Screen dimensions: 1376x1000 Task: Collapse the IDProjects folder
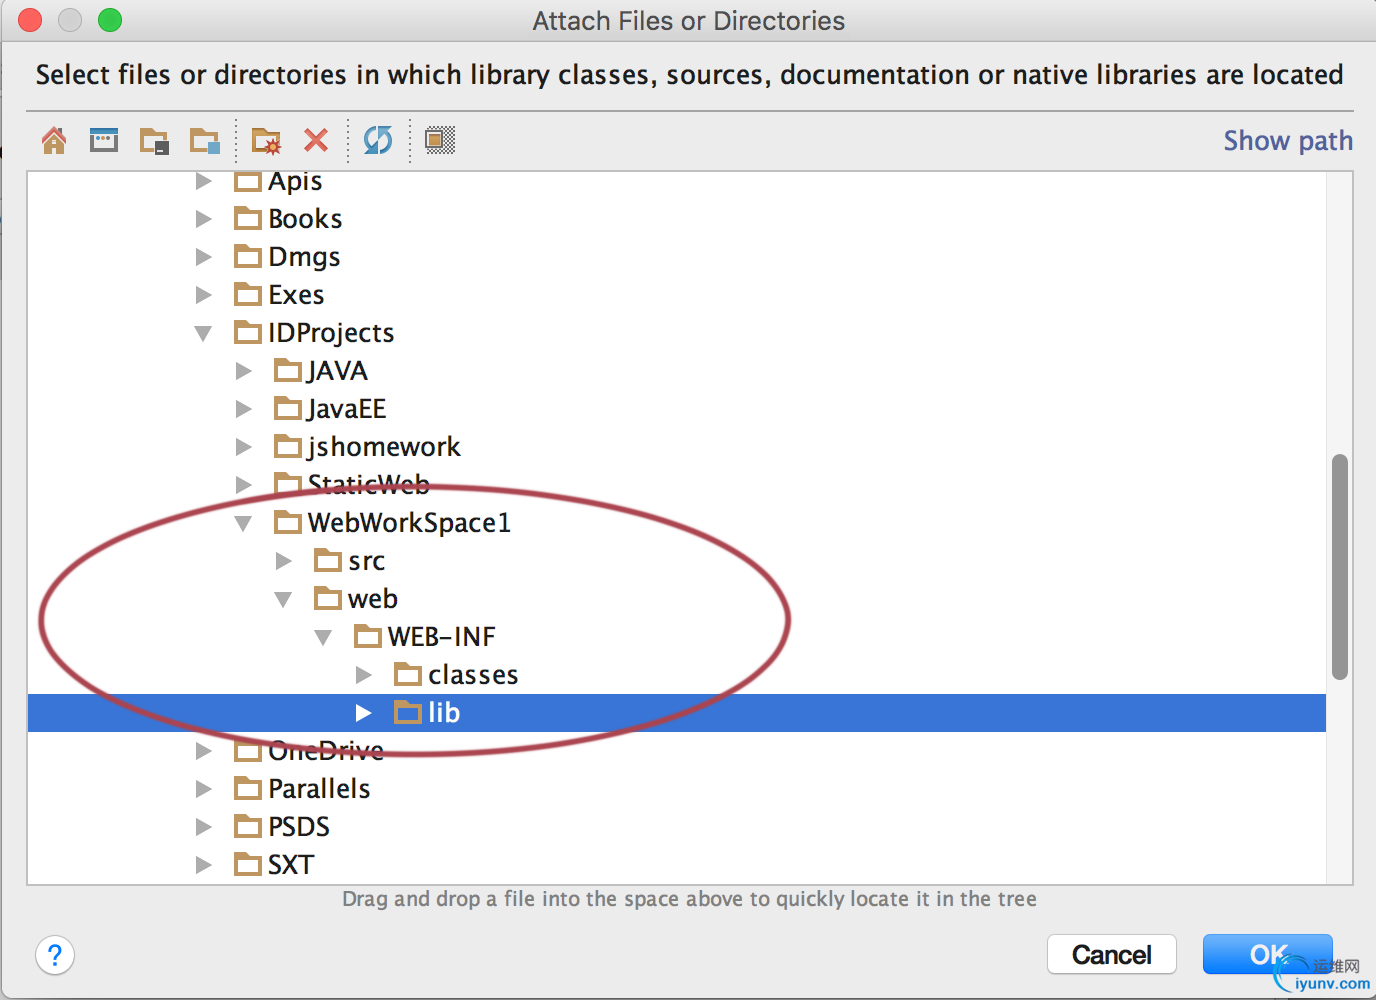203,333
